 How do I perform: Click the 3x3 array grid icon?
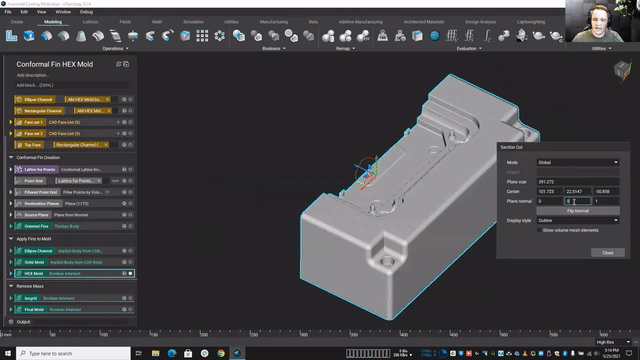click(x=202, y=36)
